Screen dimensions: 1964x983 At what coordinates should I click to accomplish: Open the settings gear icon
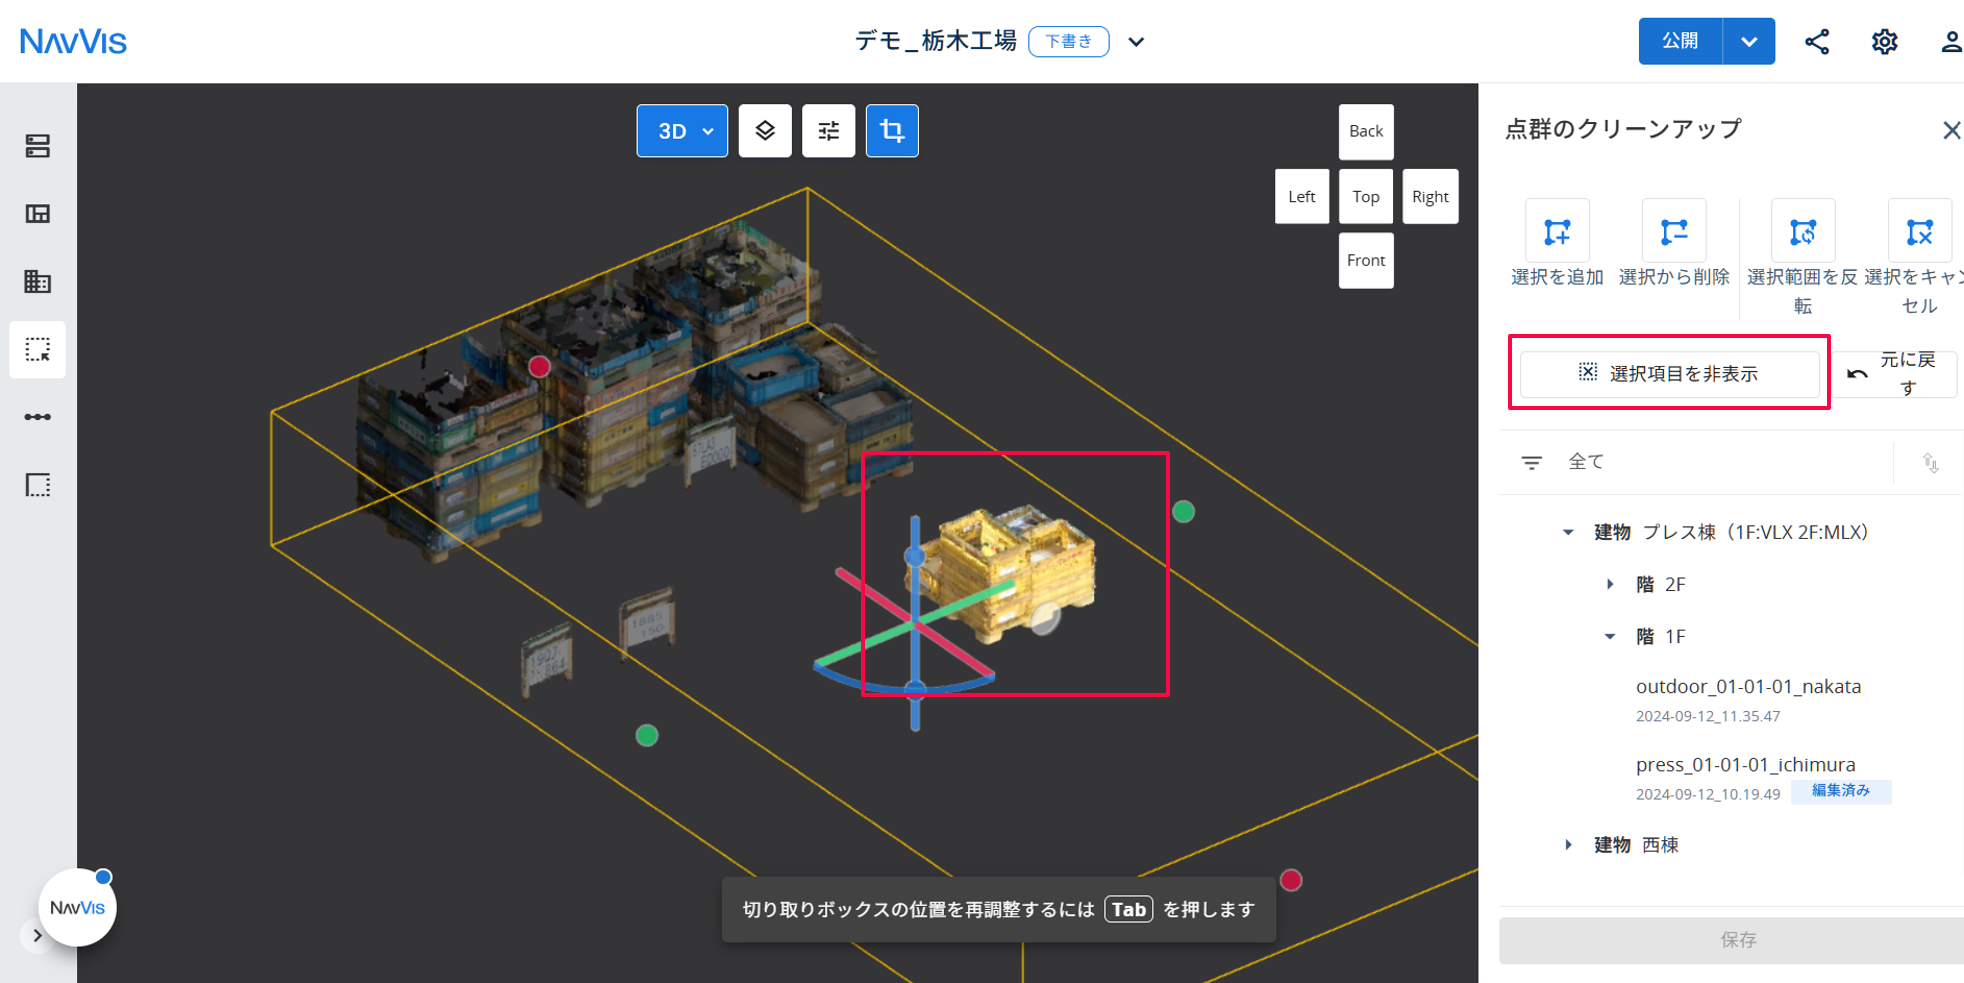tap(1884, 41)
